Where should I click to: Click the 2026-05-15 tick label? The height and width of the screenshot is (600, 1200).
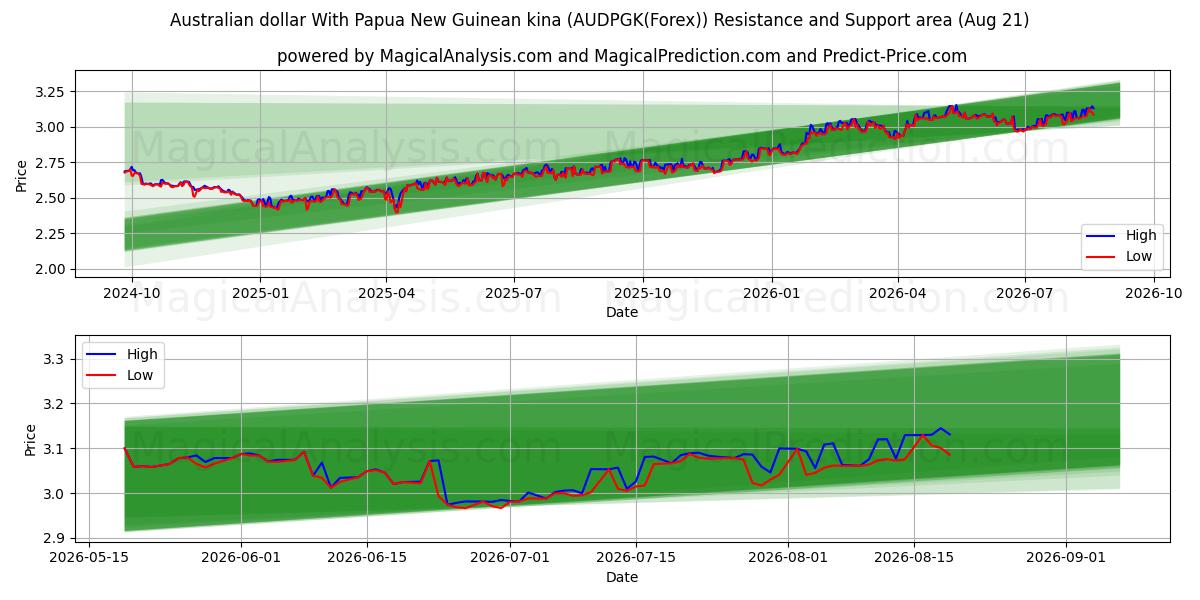point(90,558)
